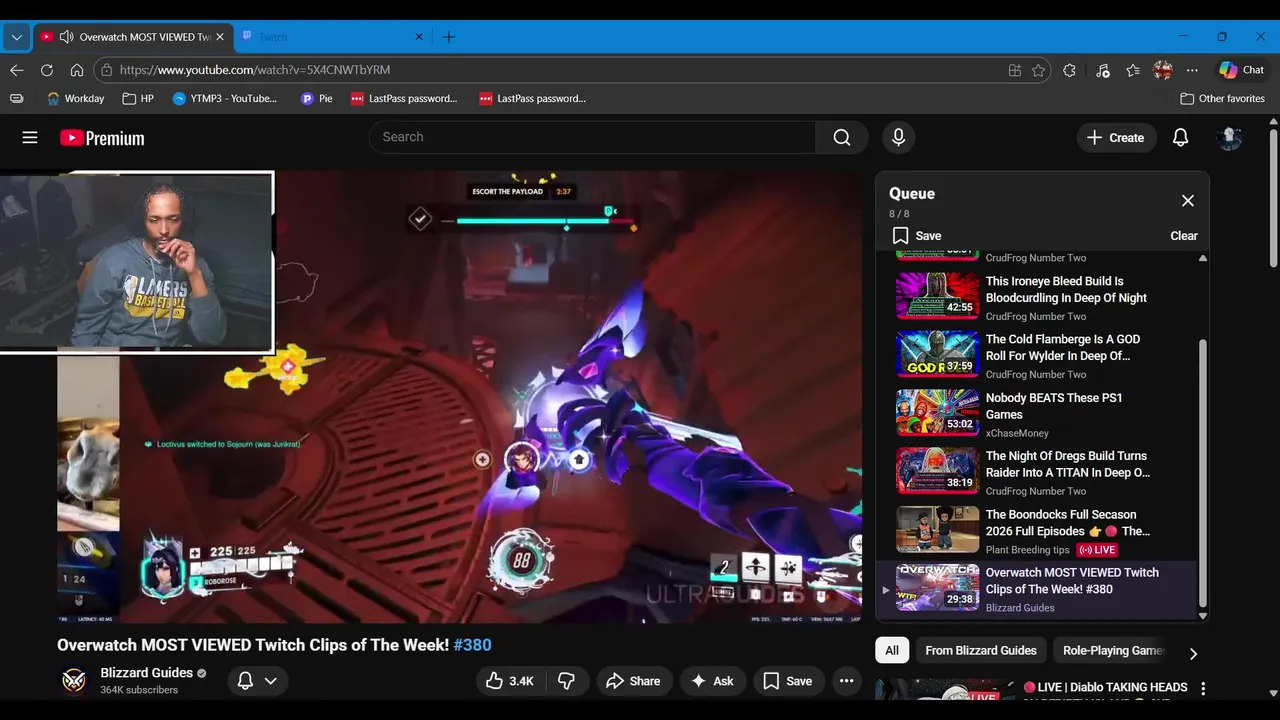Save the video below the player
Image resolution: width=1280 pixels, height=720 pixels.
coord(788,681)
